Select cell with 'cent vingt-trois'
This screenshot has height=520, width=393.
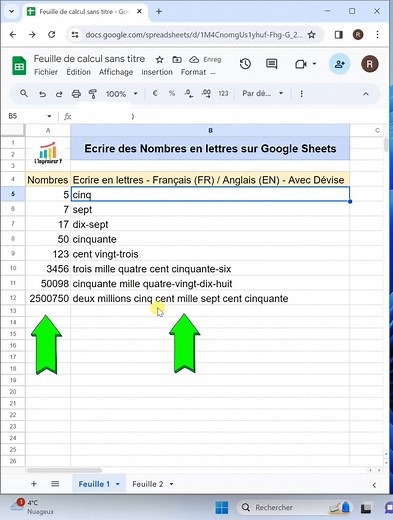[x=210, y=254]
